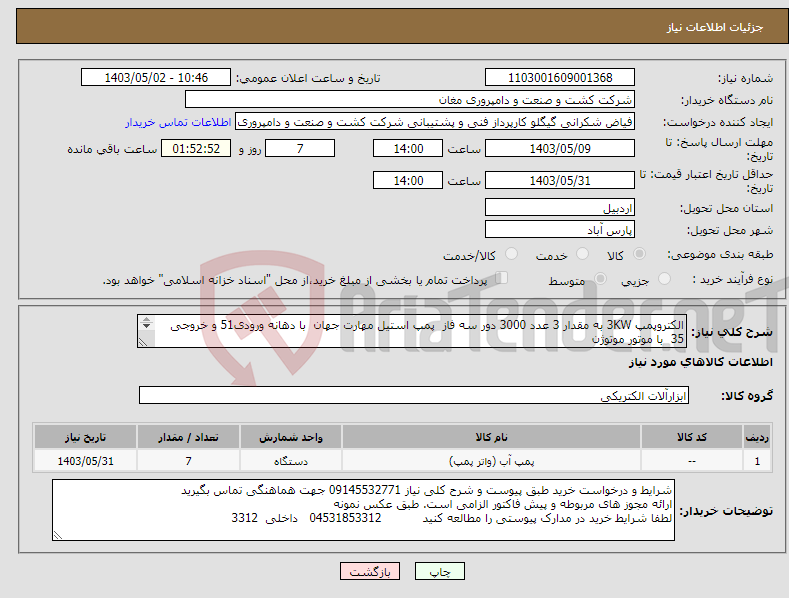Select the جزیی purchase type radio
The height and width of the screenshot is (598, 789).
point(664,278)
